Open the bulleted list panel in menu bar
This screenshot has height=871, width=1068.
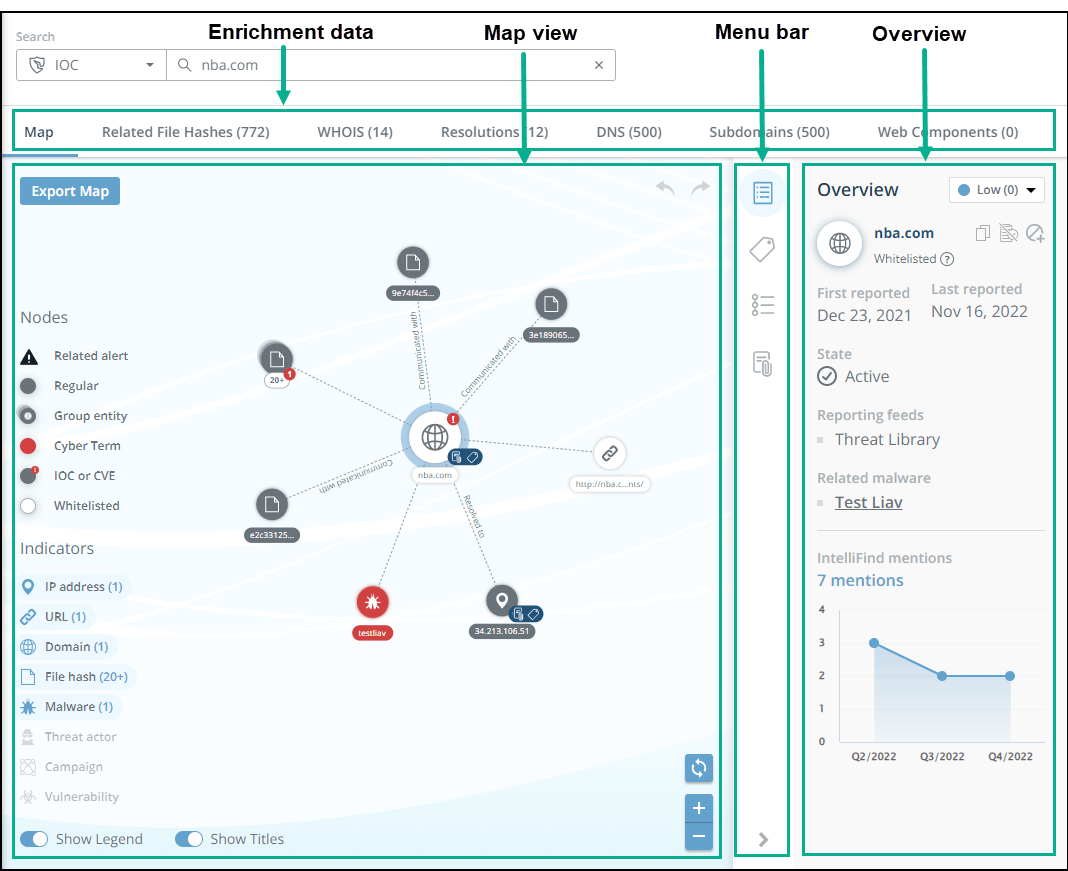pyautogui.click(x=763, y=305)
